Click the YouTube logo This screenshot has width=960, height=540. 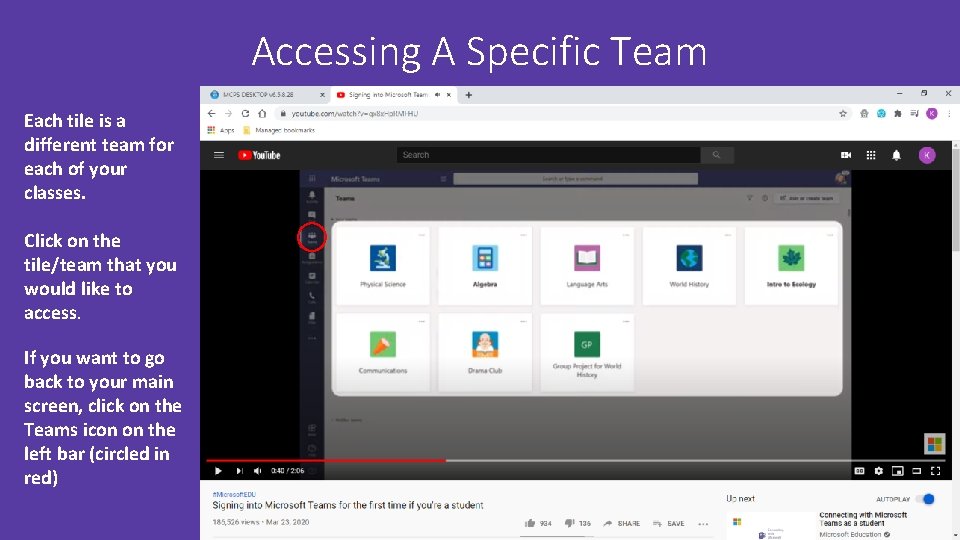pos(259,156)
